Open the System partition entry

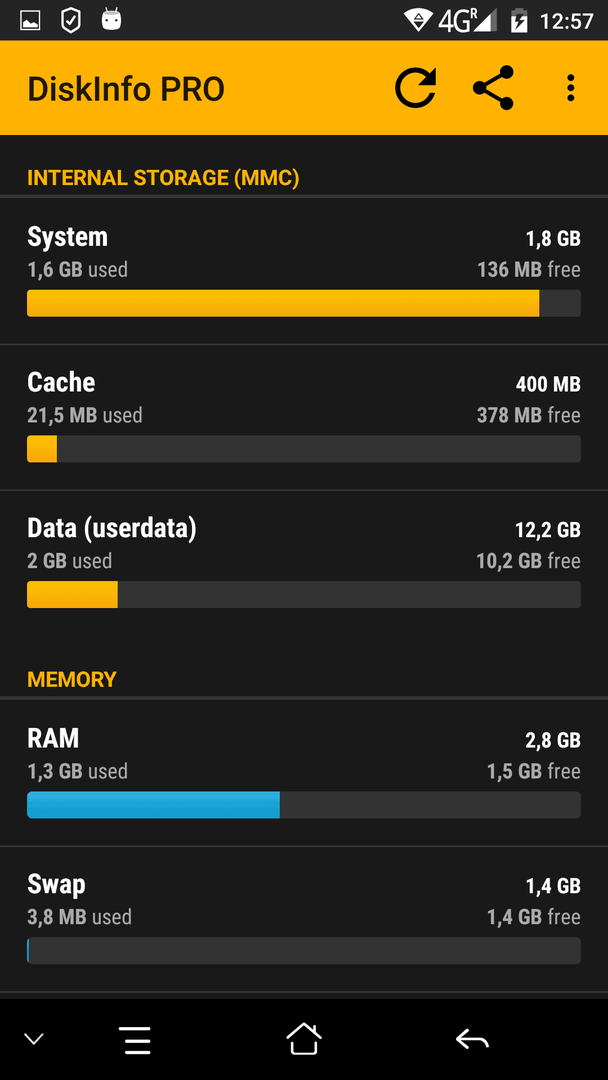point(304,271)
